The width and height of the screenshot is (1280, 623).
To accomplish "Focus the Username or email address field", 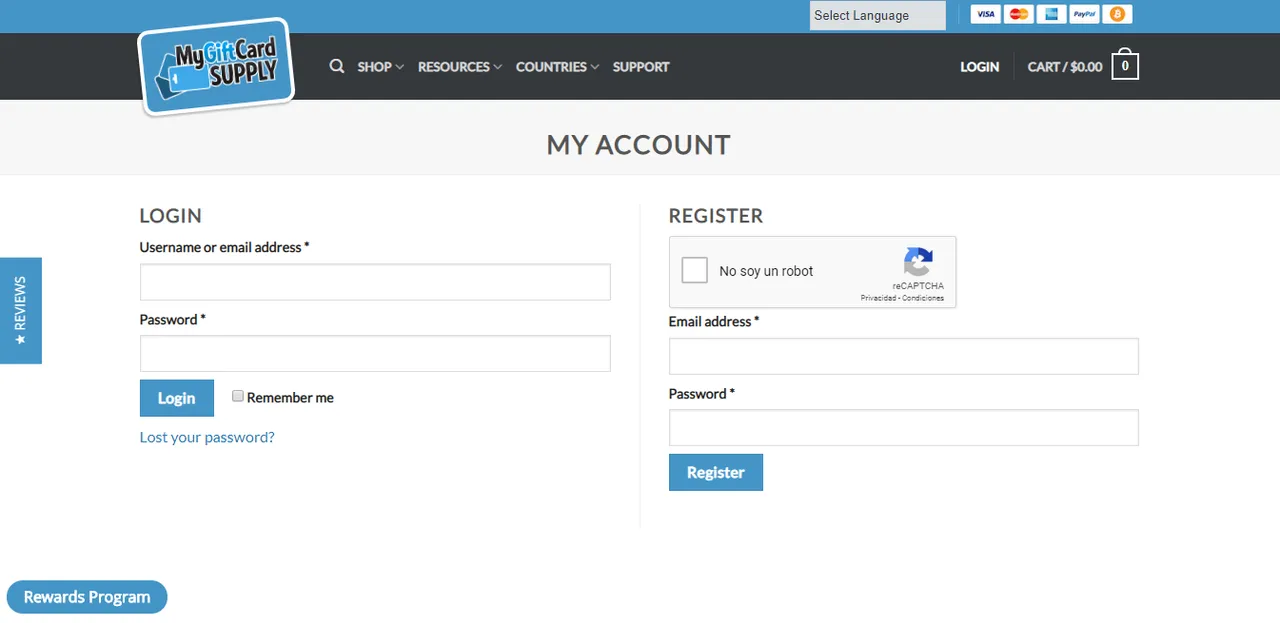I will coord(375,282).
